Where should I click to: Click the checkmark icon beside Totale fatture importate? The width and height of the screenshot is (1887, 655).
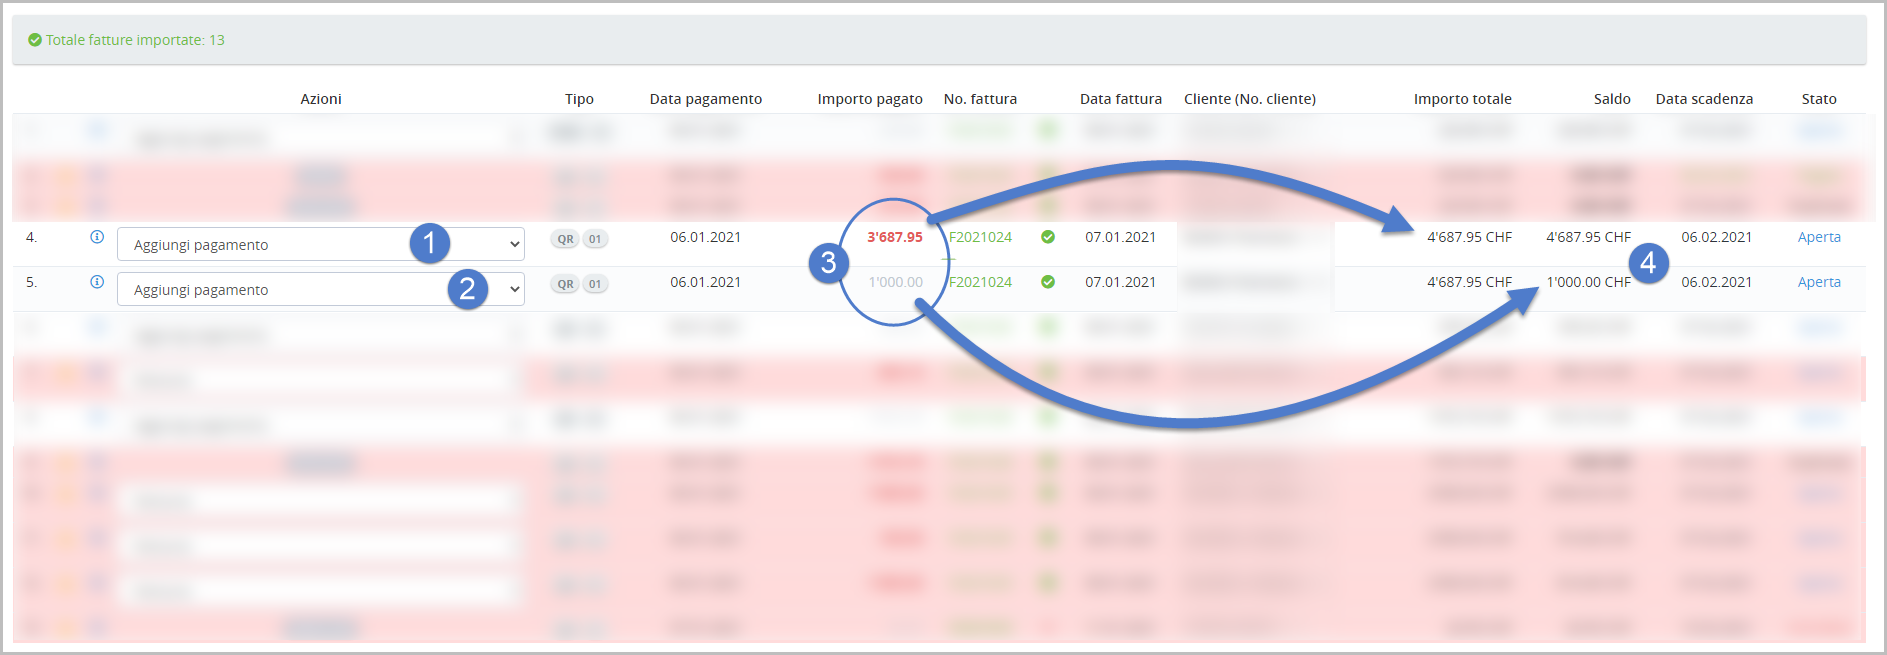(x=35, y=40)
